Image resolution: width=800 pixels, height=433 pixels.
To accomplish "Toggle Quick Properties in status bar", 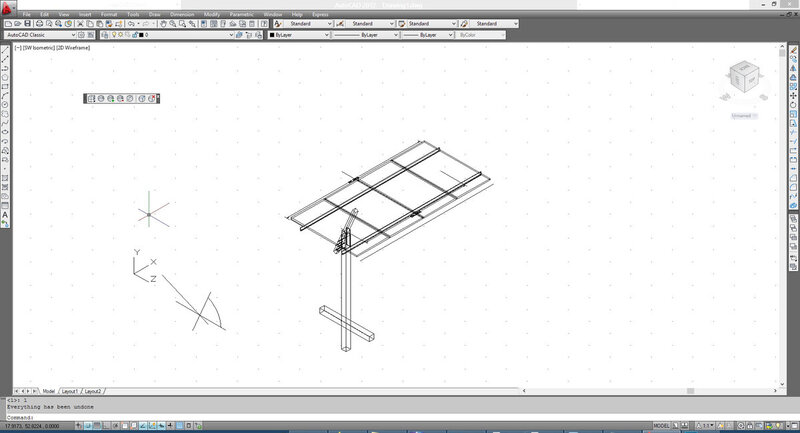I will [x=189, y=426].
